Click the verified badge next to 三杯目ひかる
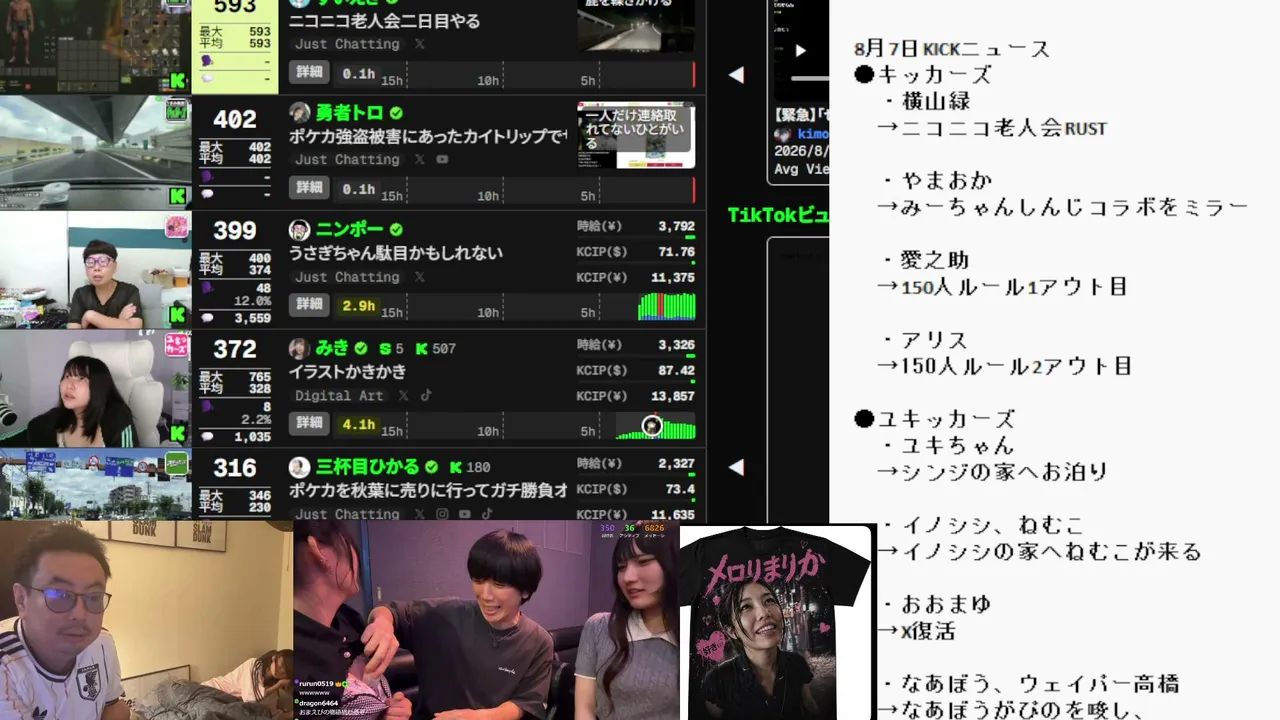Image resolution: width=1280 pixels, height=720 pixels. tap(431, 467)
